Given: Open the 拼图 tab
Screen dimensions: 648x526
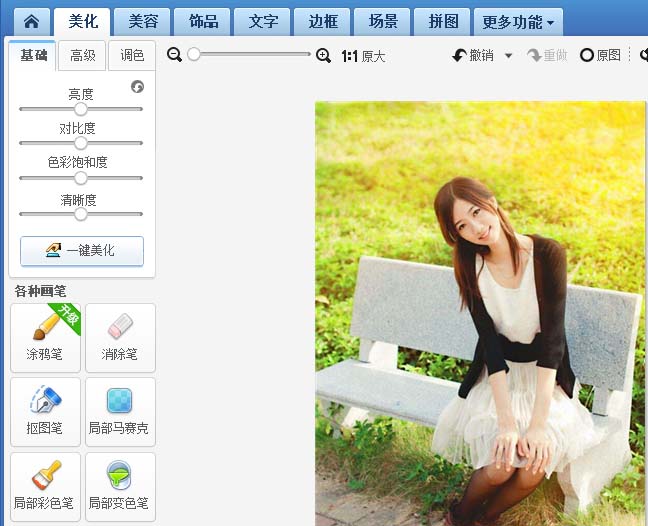Looking at the screenshot, I should pos(443,21).
